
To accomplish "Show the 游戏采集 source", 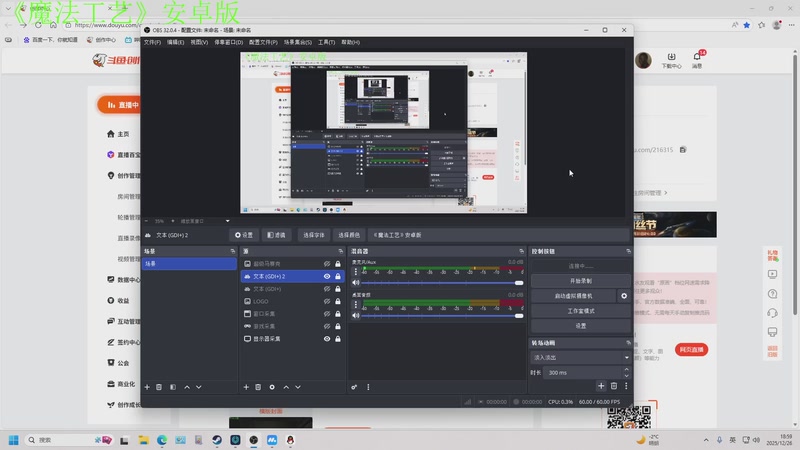I will tap(327, 327).
